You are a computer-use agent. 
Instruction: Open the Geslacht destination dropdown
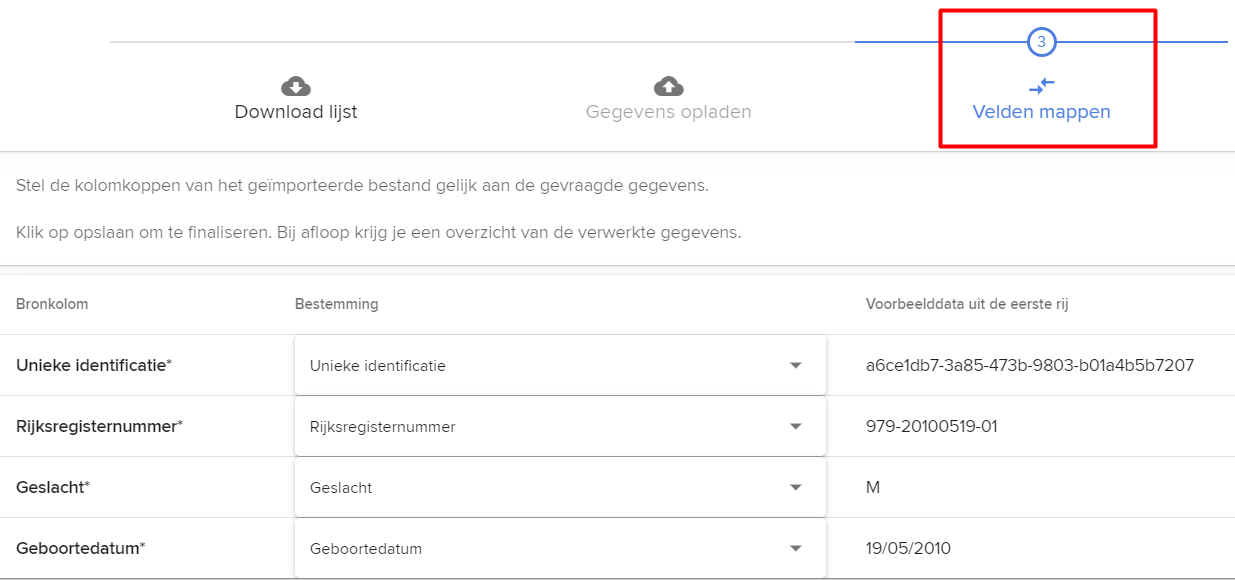tap(560, 487)
